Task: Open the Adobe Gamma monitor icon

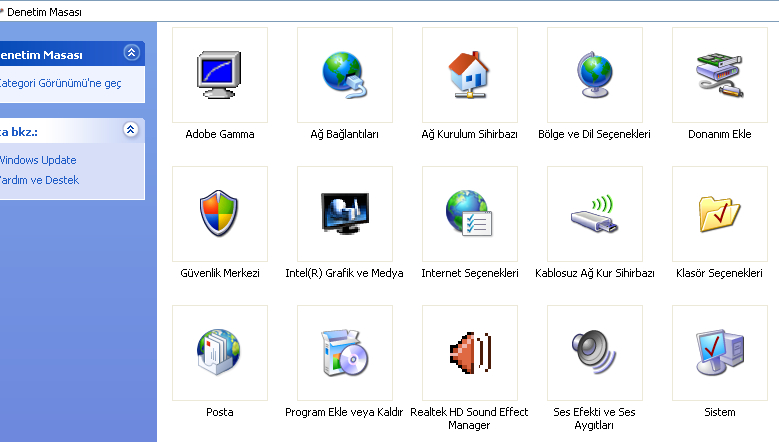Action: pyautogui.click(x=220, y=75)
